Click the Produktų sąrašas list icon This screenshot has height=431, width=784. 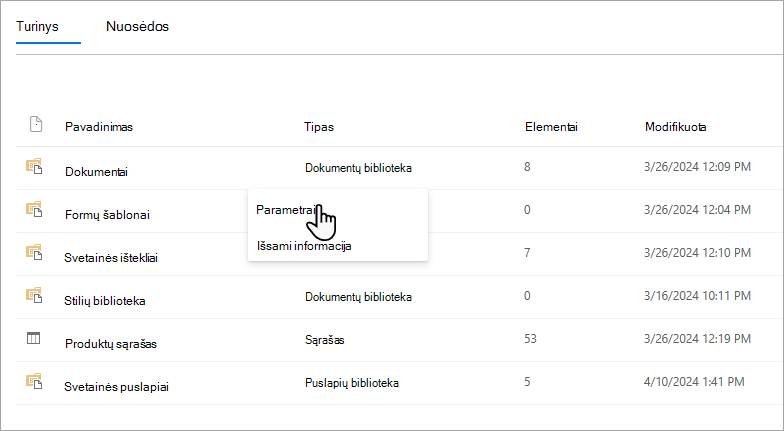[33, 338]
